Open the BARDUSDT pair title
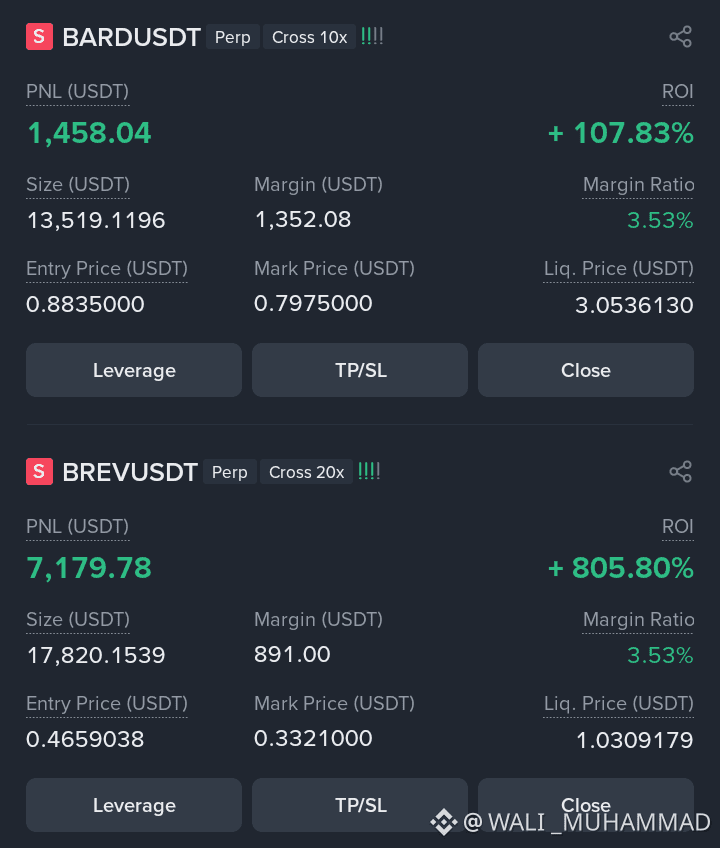This screenshot has width=720, height=848. [x=131, y=37]
